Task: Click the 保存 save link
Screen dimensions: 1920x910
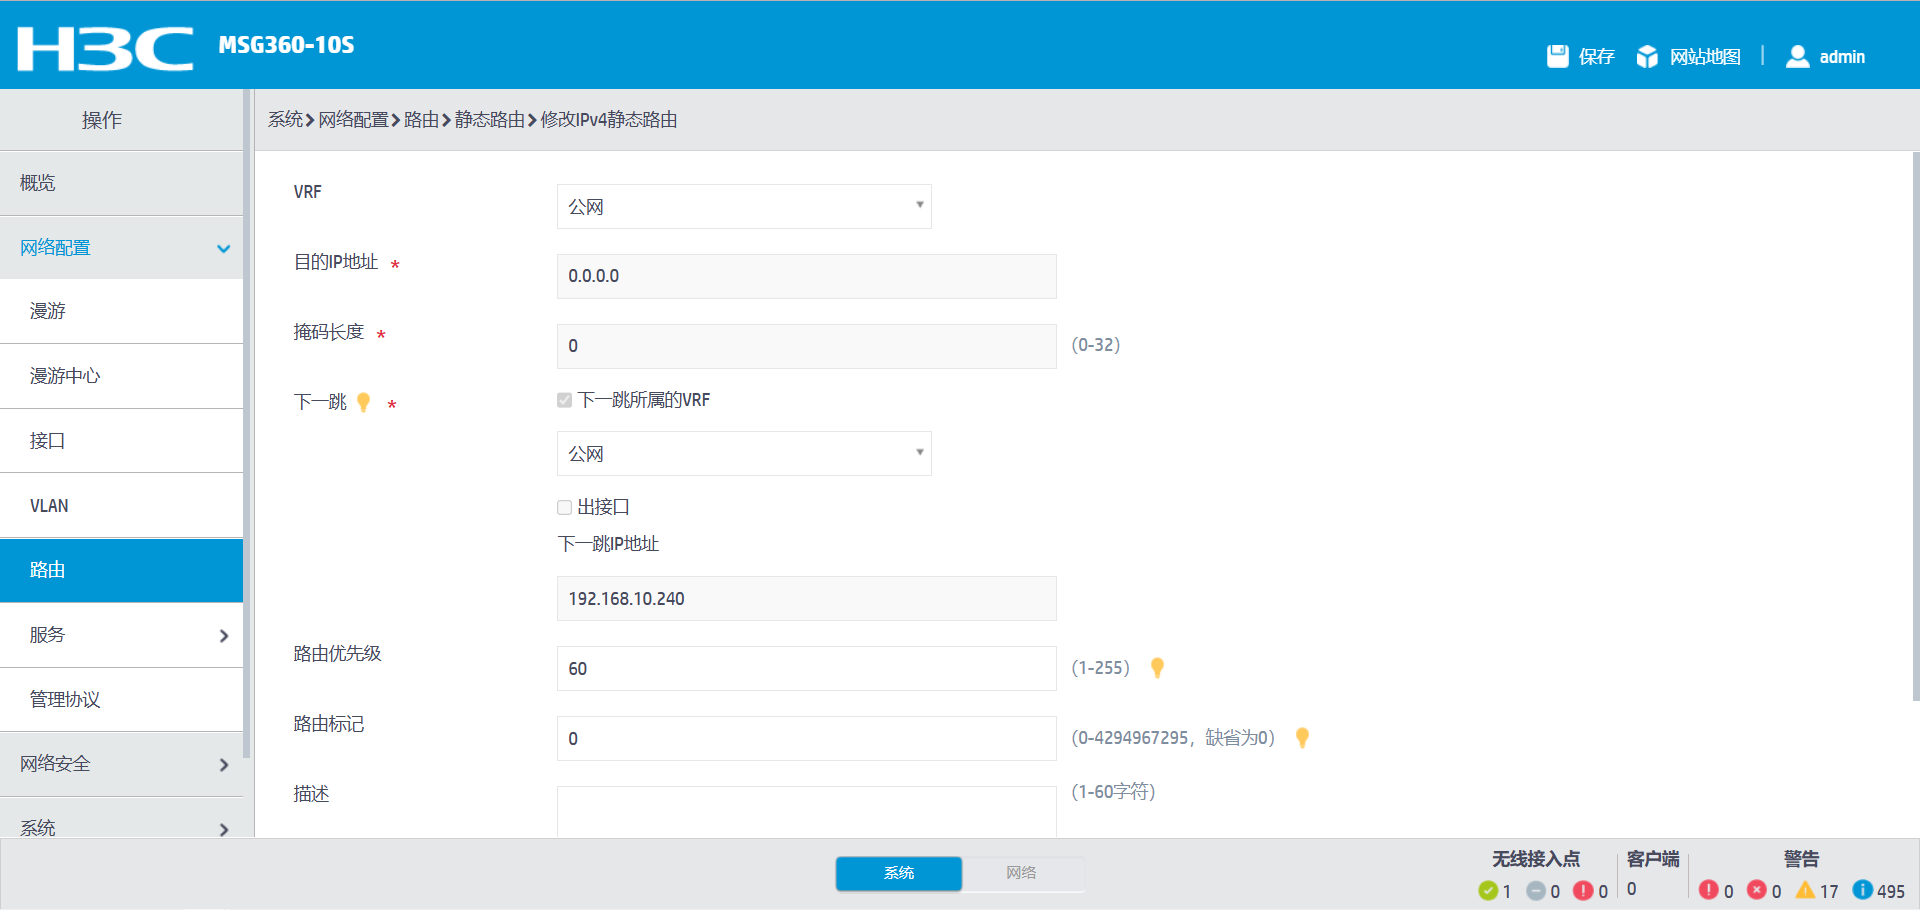Action: pos(1596,57)
